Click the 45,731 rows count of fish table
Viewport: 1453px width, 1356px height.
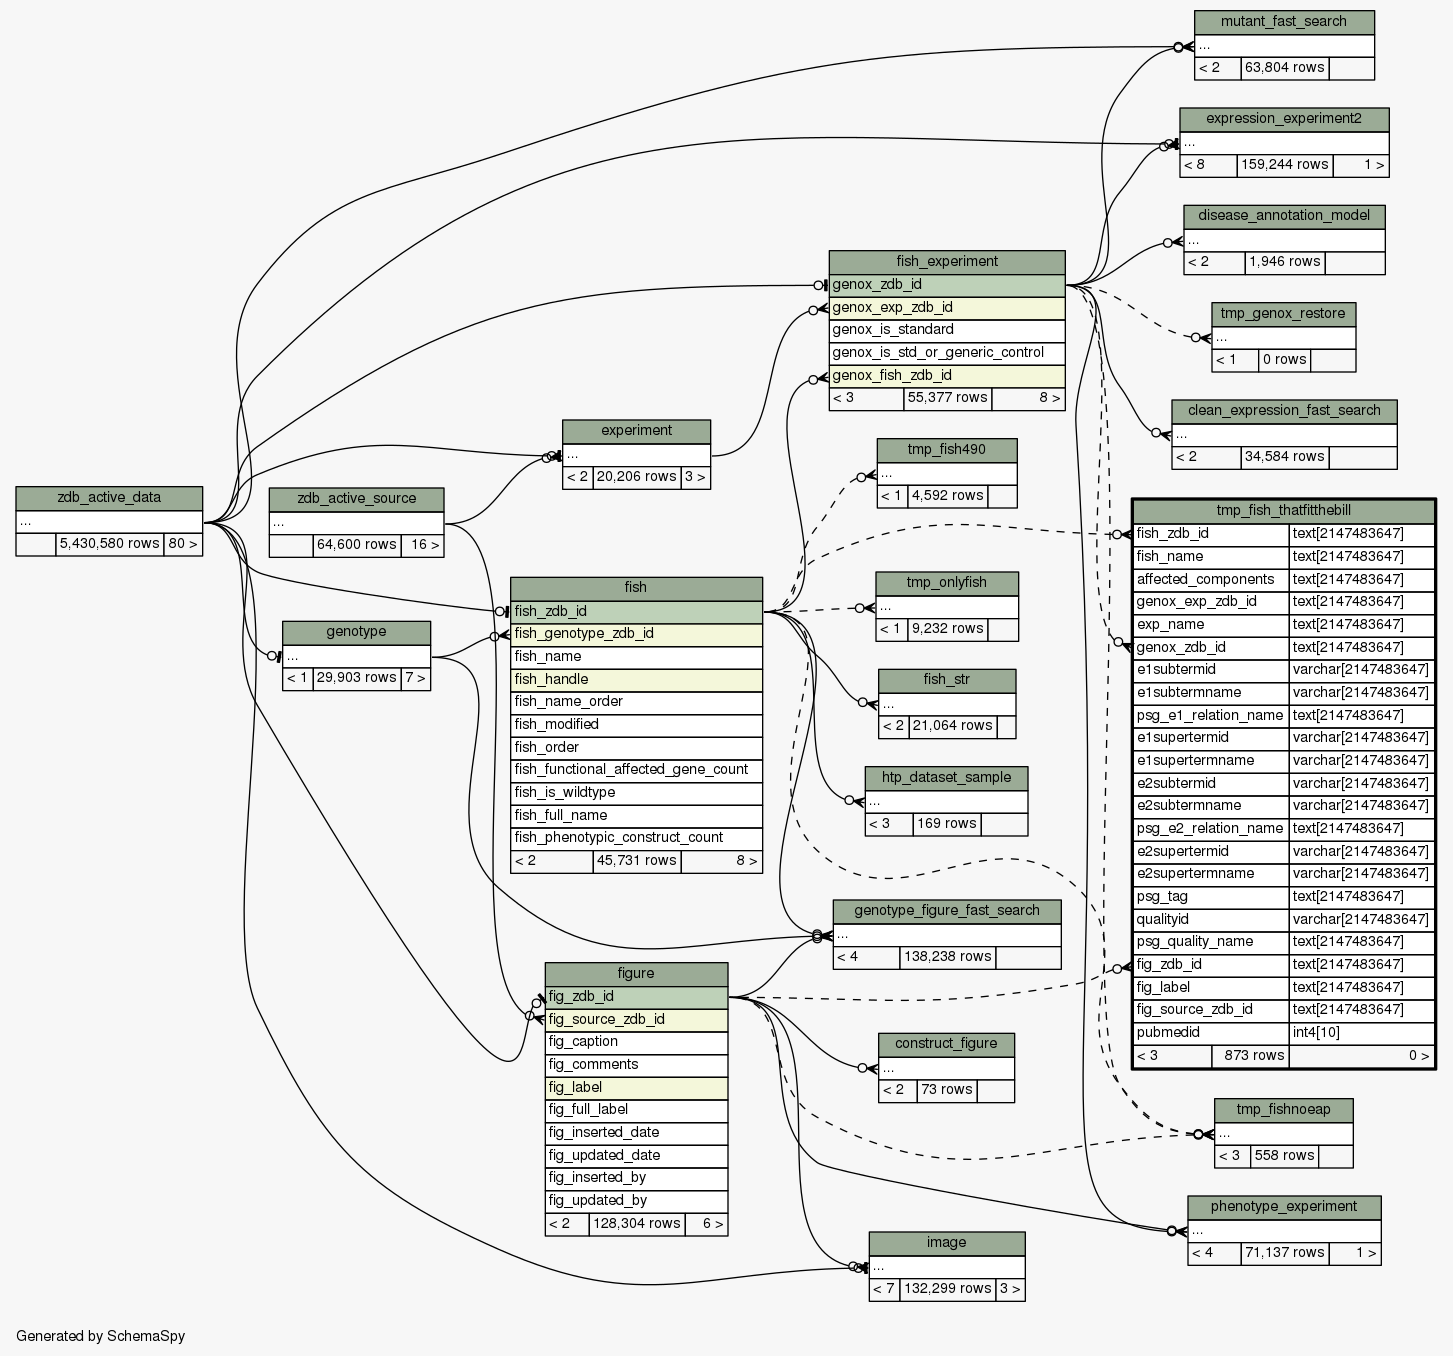point(636,861)
